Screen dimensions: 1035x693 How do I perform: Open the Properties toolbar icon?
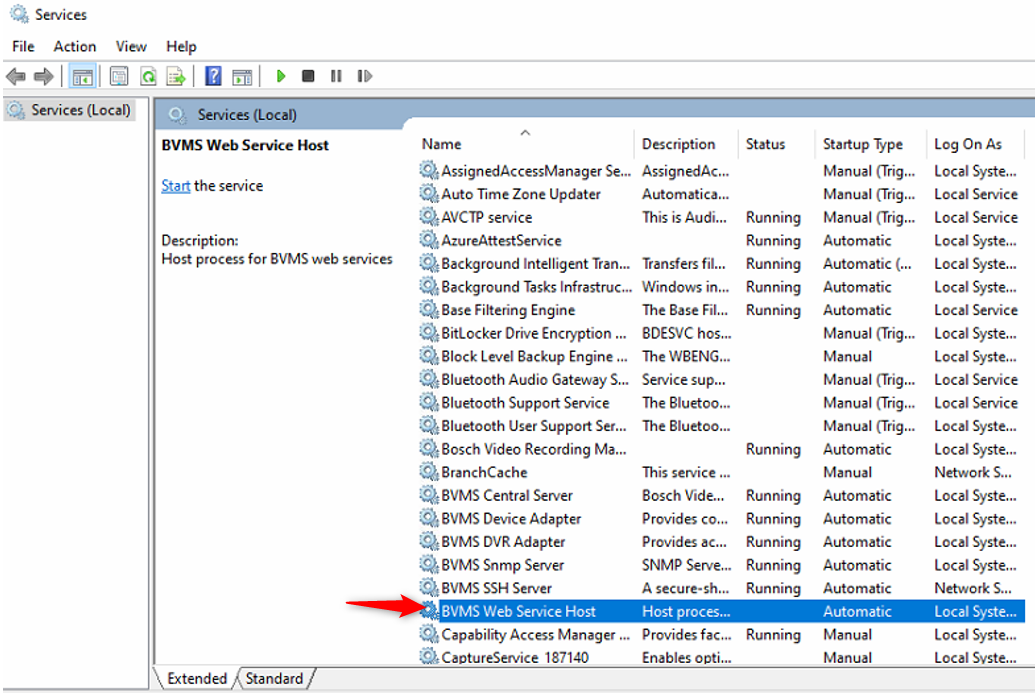[x=119, y=77]
